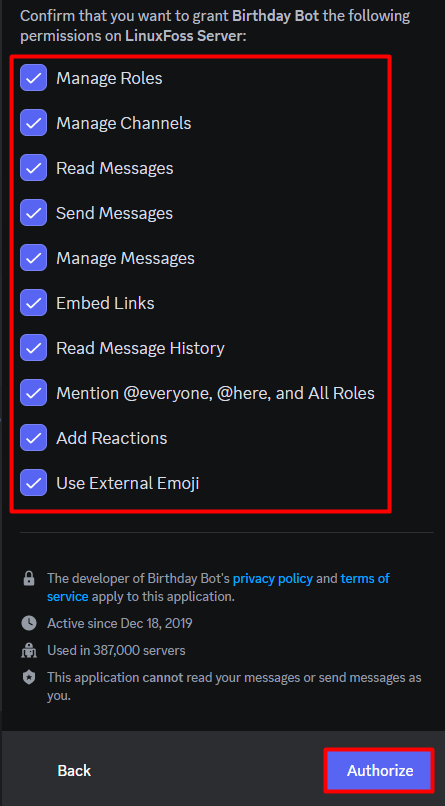Click the Manage Roles label text

[109, 78]
